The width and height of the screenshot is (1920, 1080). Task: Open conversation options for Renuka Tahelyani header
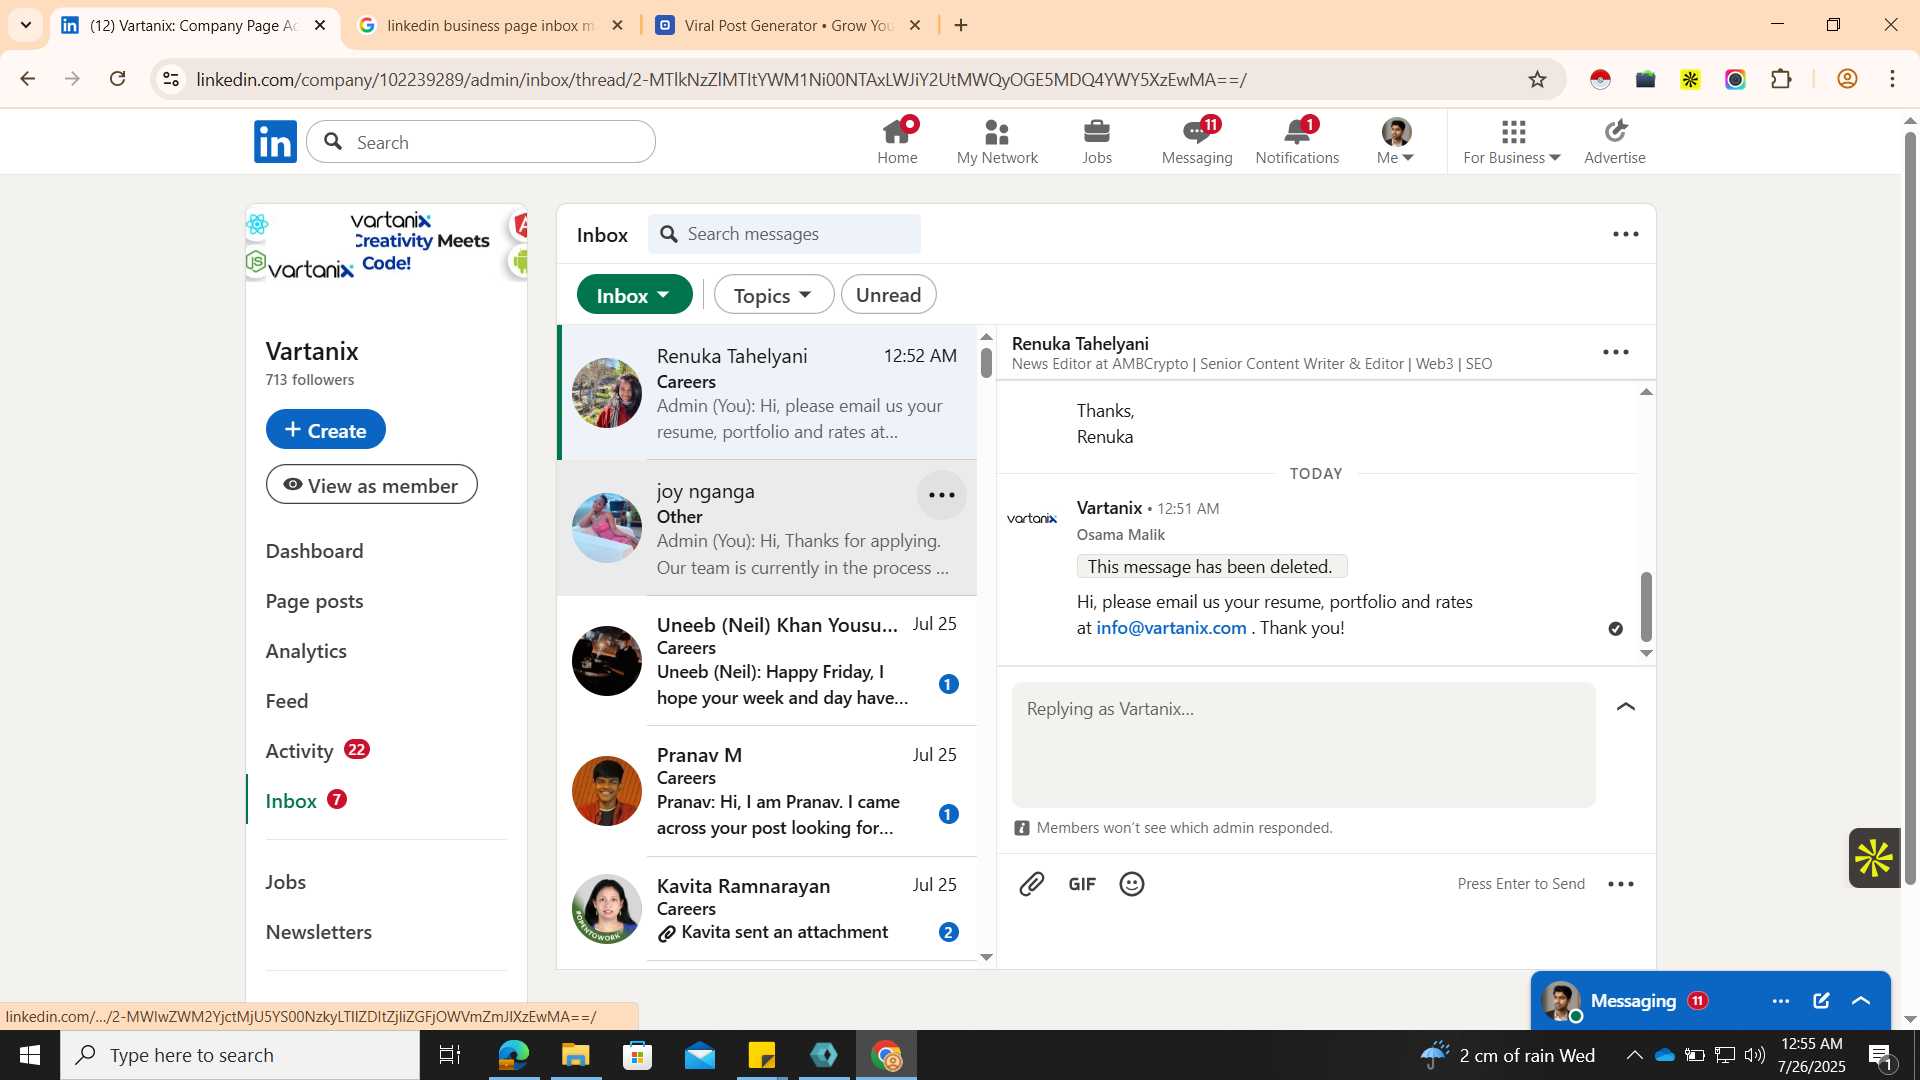1616,352
